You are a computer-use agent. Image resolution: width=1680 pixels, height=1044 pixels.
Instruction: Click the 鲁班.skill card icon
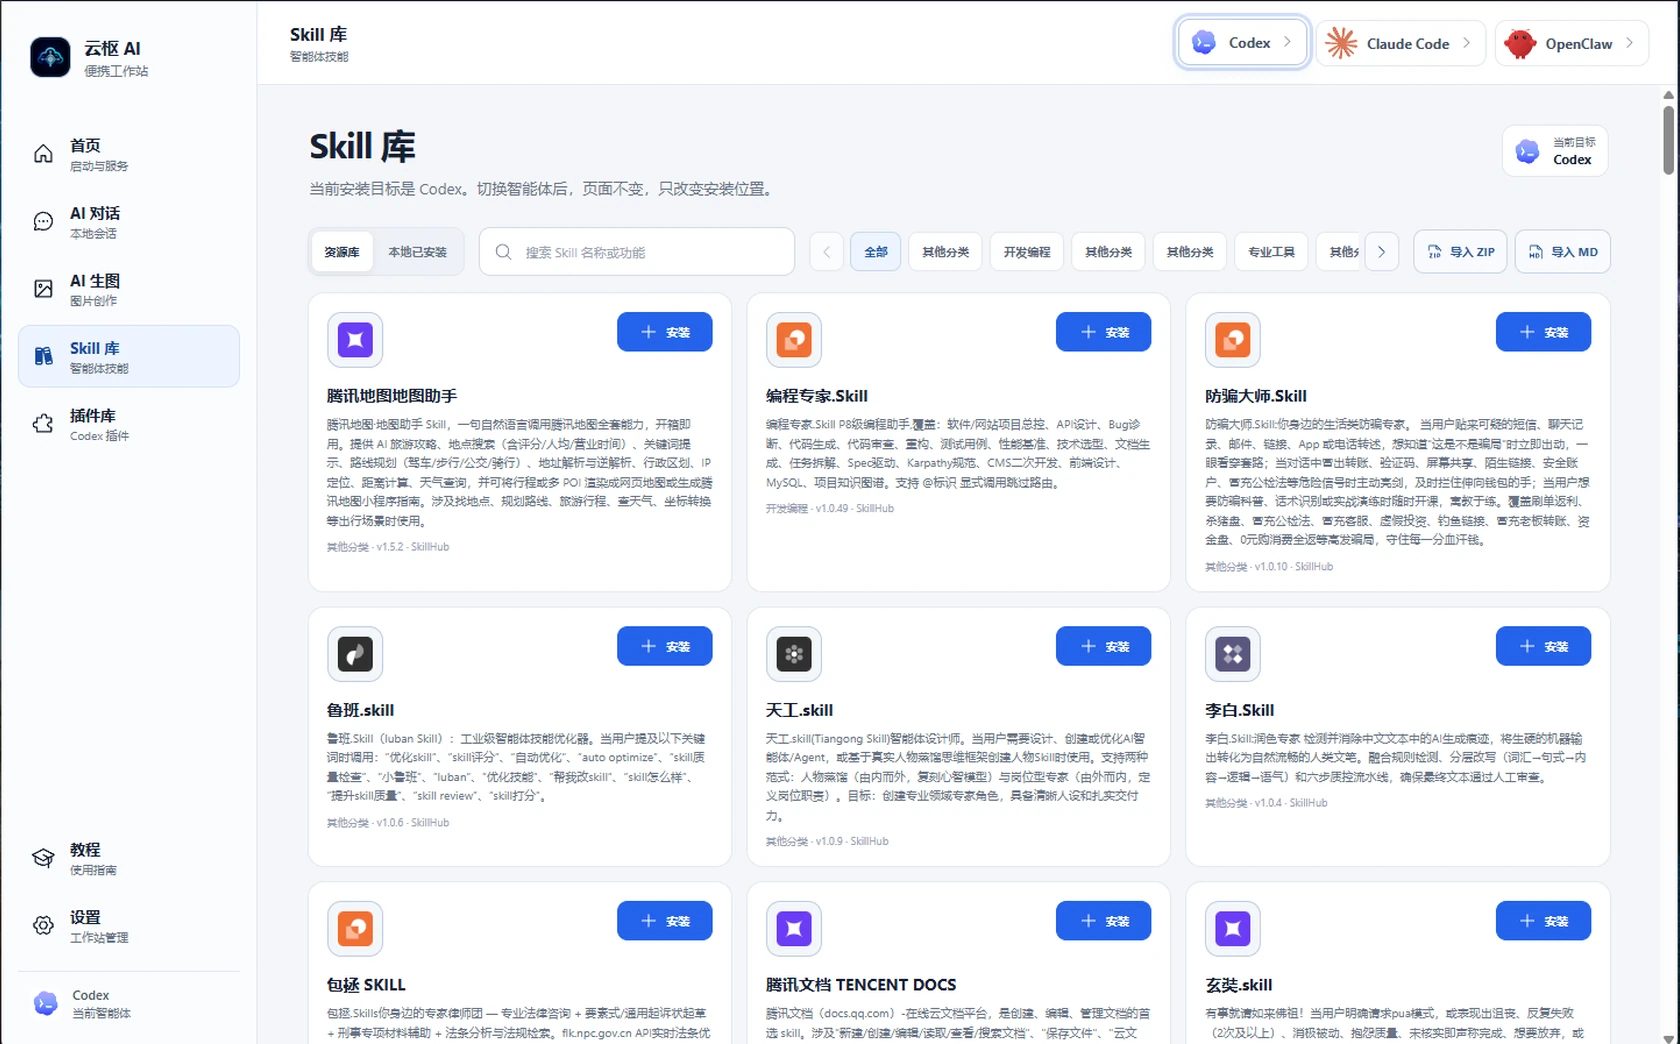[x=355, y=654]
